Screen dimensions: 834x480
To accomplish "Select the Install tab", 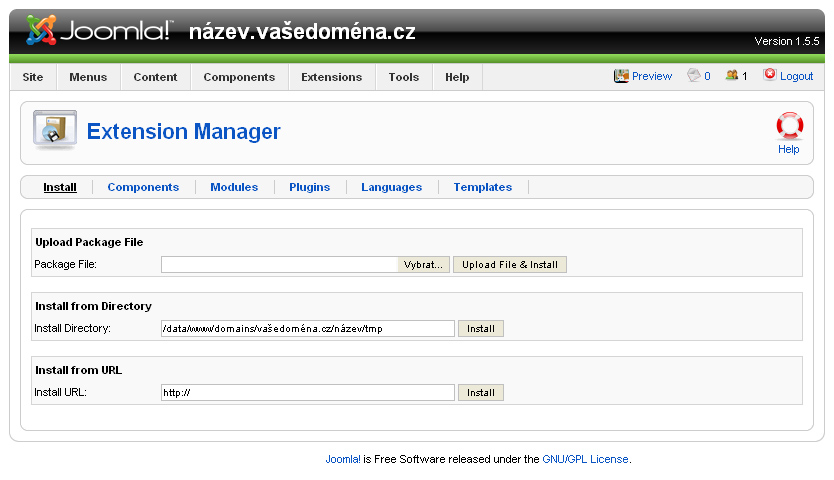I will coord(60,187).
